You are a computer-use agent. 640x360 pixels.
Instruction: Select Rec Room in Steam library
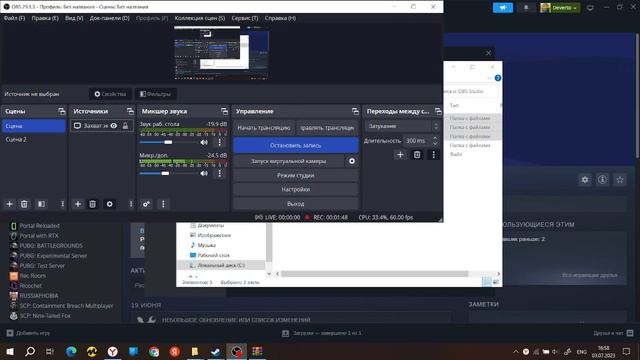(32, 276)
